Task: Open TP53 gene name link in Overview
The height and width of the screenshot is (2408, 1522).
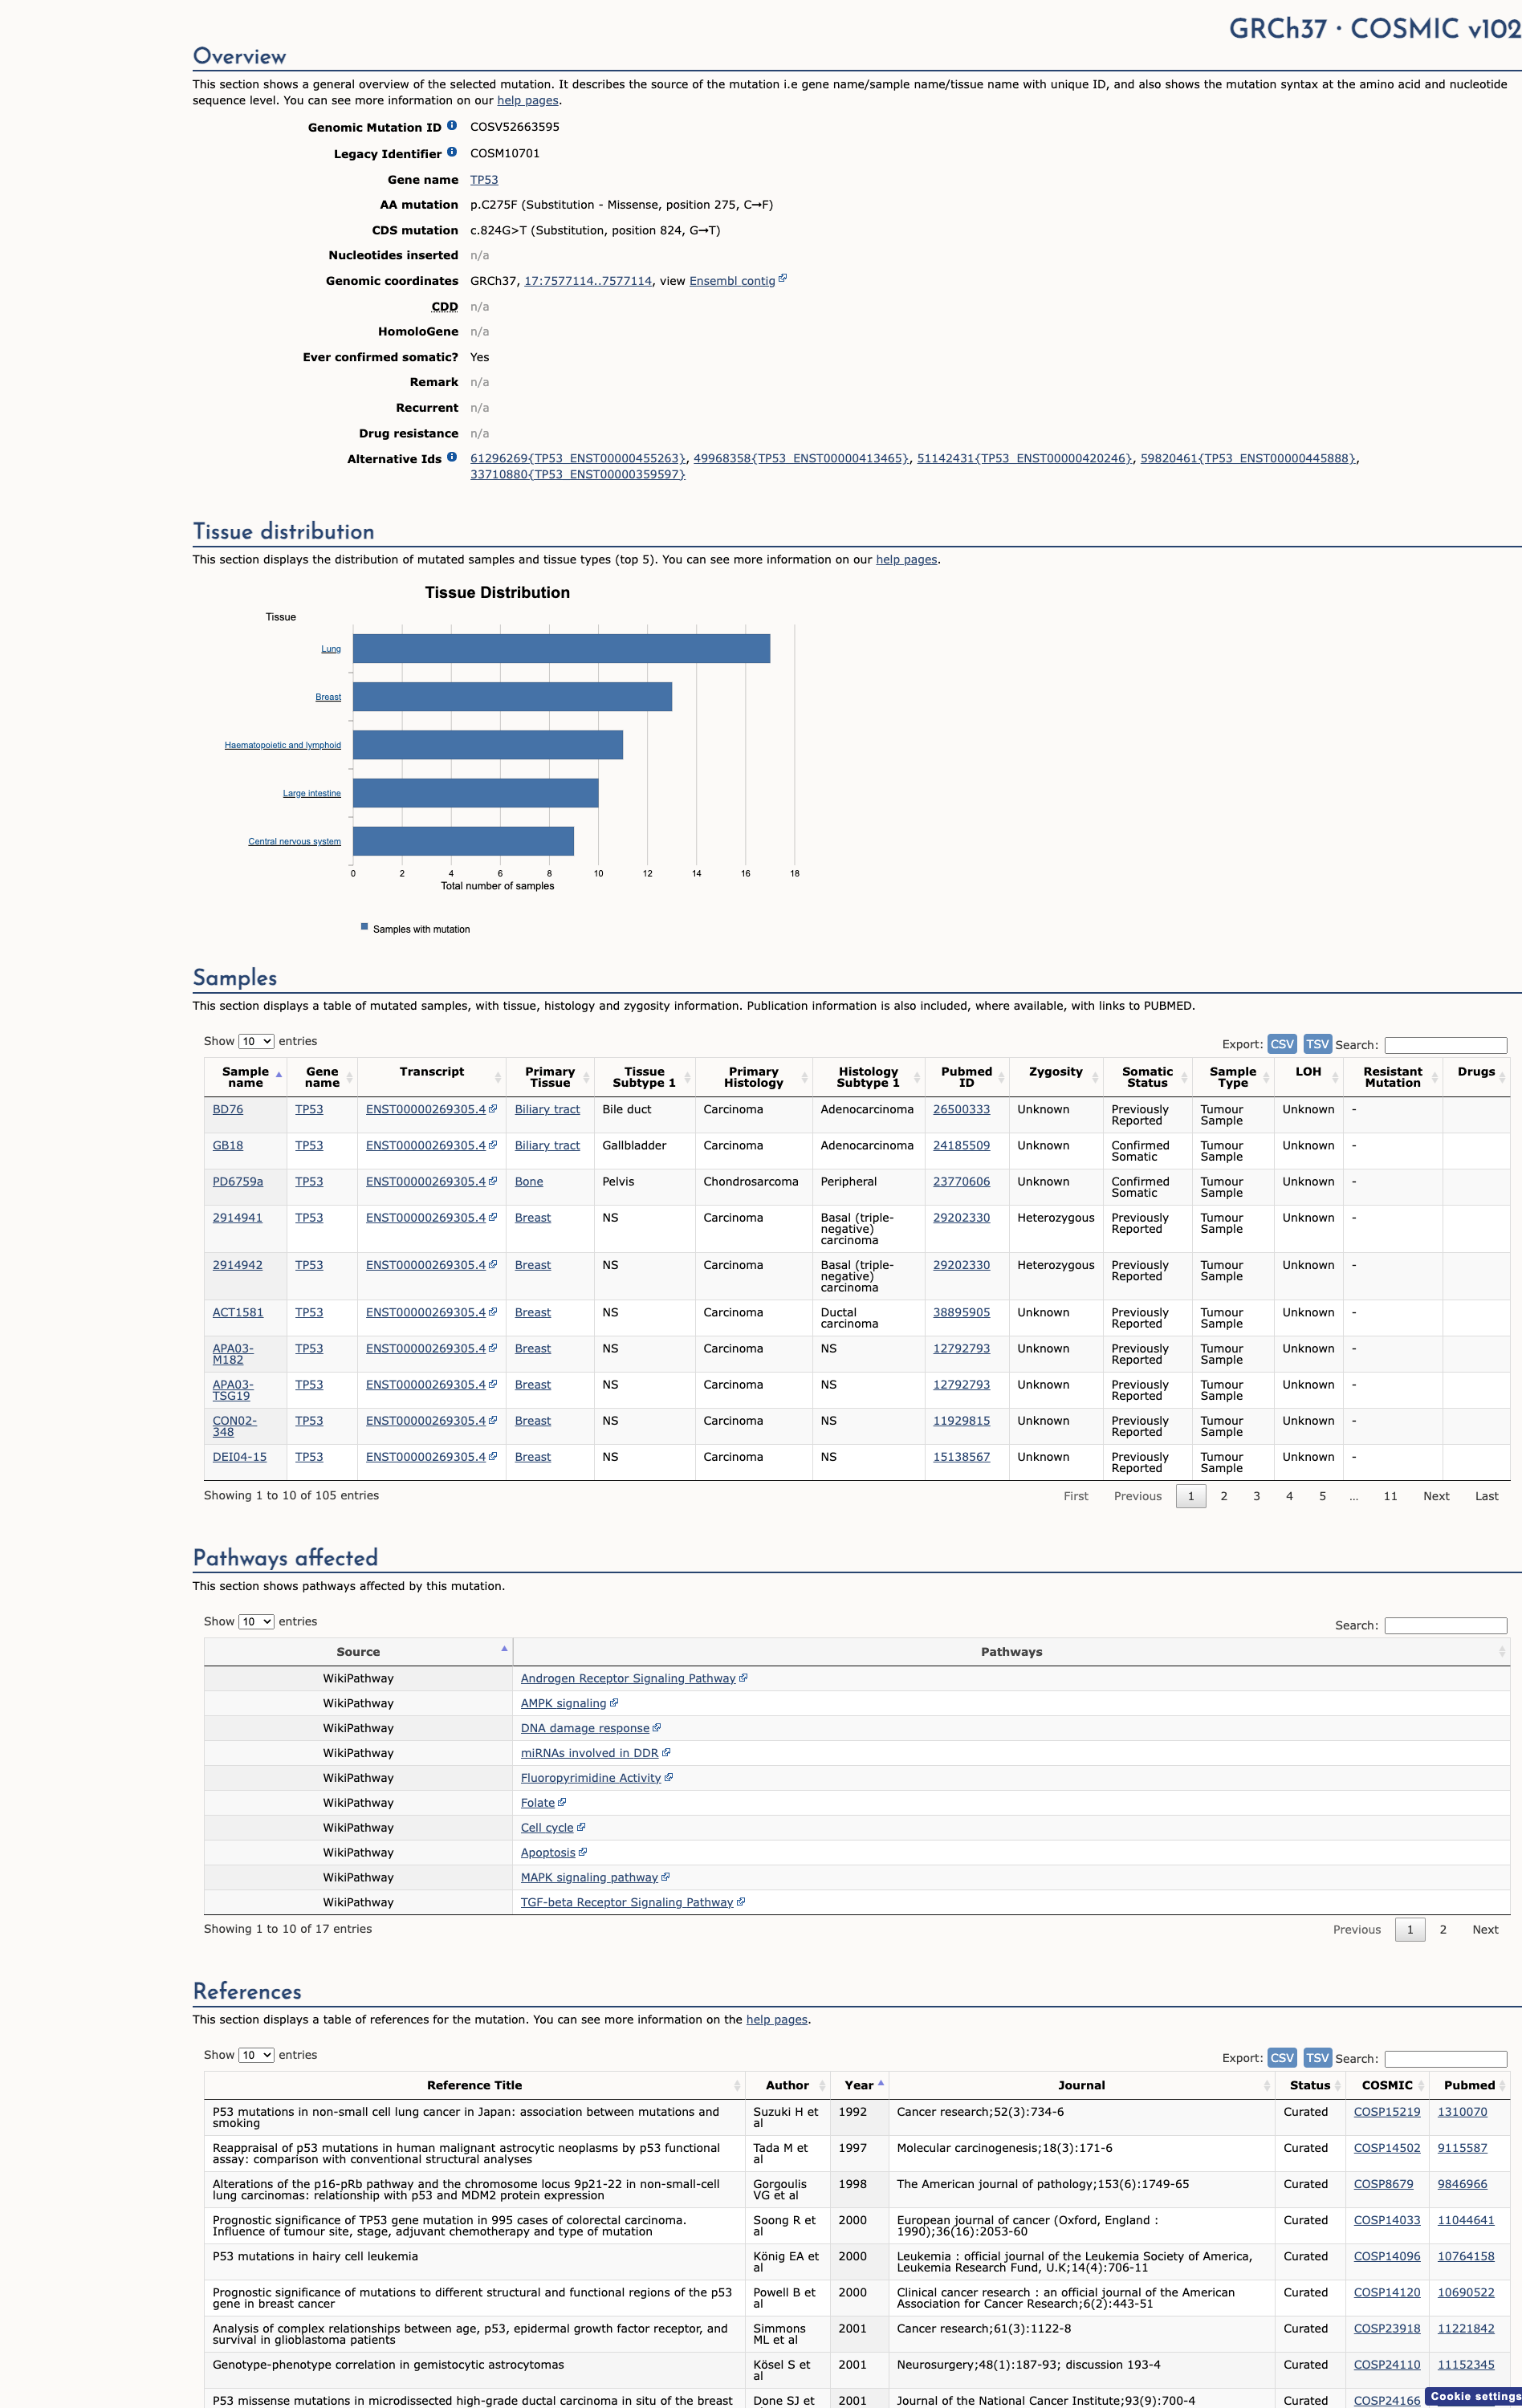Action: 484,180
